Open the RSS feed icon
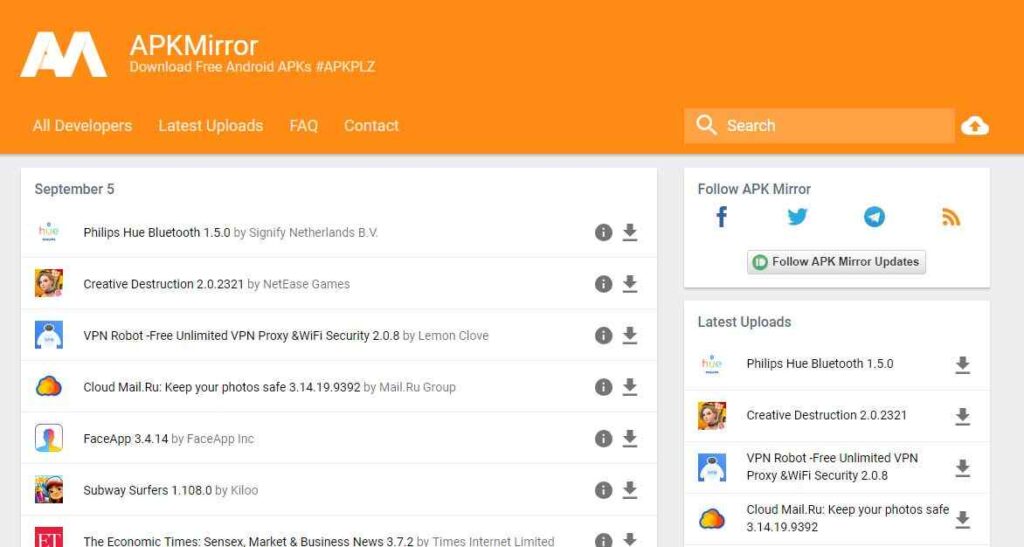Screen dimensions: 1024x547 pyautogui.click(x=951, y=217)
